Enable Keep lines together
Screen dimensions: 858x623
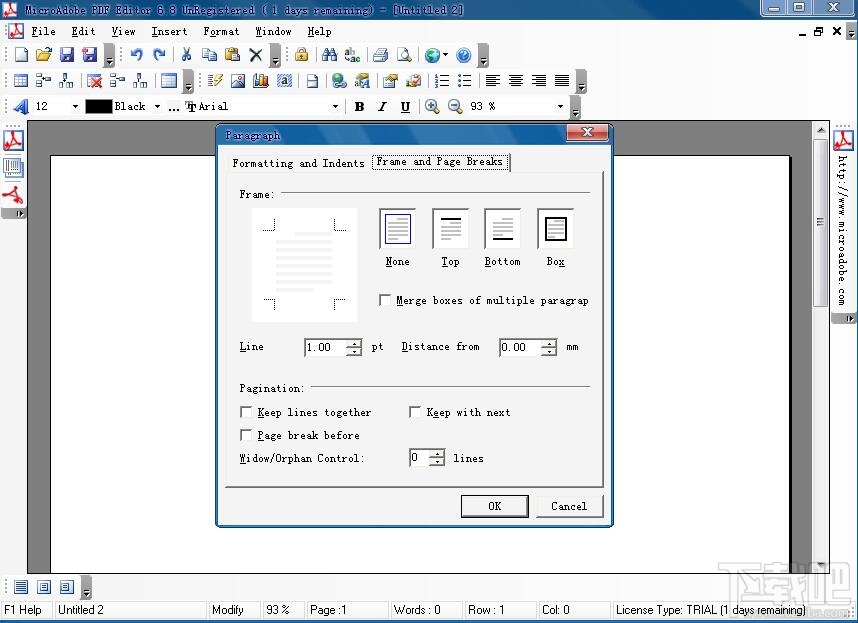point(246,412)
